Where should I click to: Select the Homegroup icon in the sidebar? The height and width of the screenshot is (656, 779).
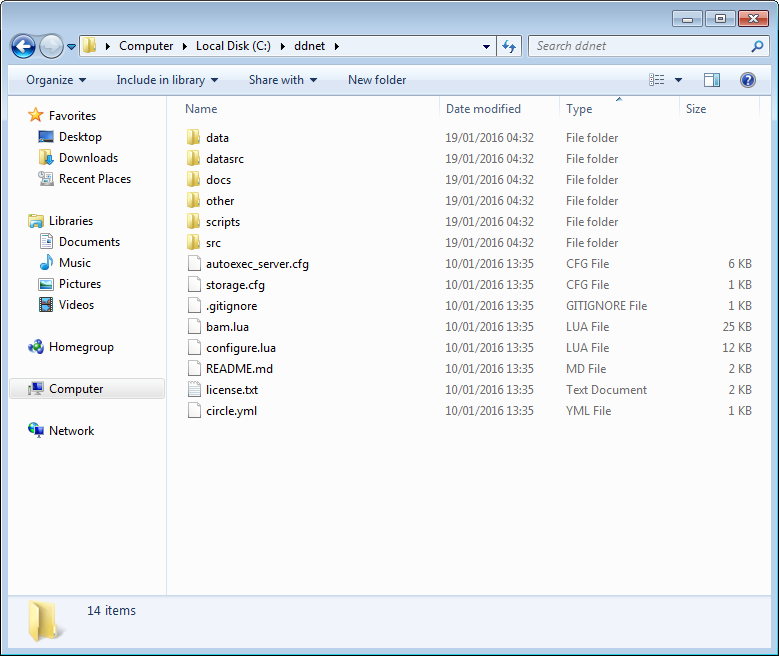pos(37,347)
